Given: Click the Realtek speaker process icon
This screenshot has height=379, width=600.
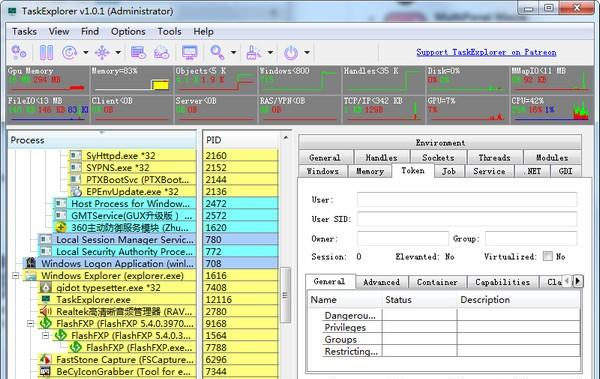Looking at the screenshot, I should coord(46,311).
